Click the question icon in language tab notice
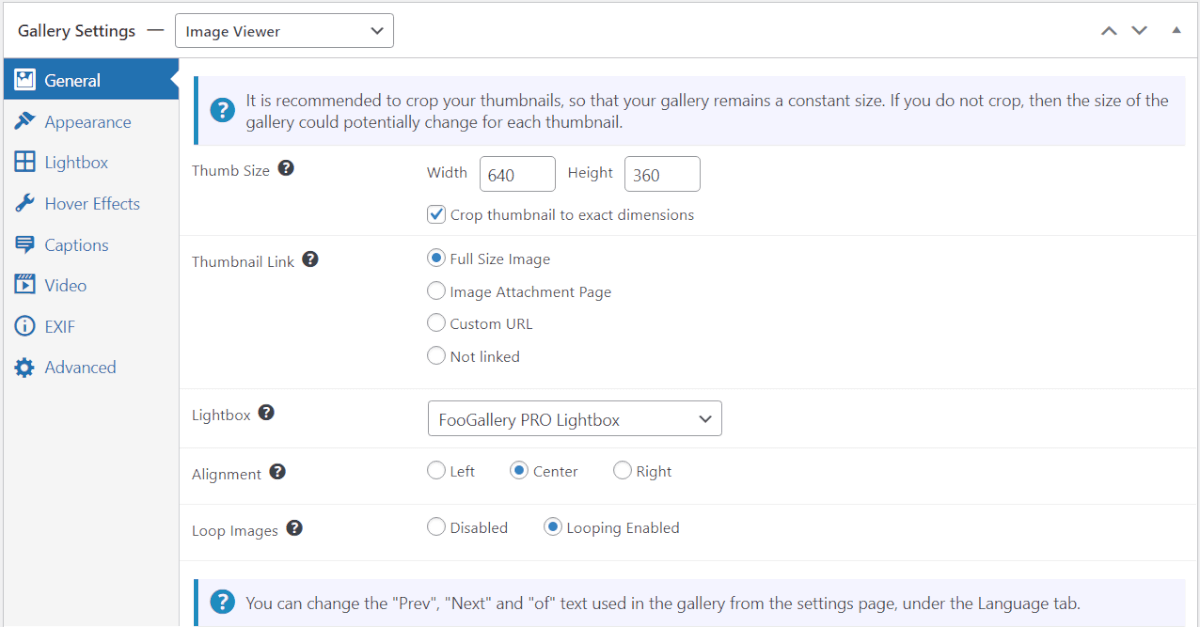 [222, 602]
